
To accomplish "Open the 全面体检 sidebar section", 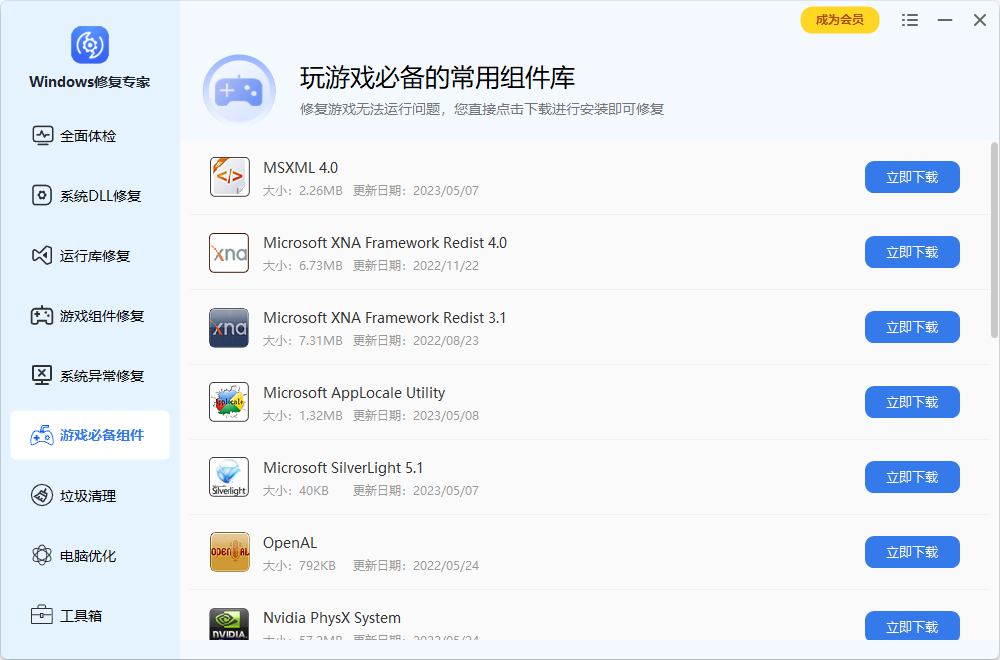I will tap(89, 136).
